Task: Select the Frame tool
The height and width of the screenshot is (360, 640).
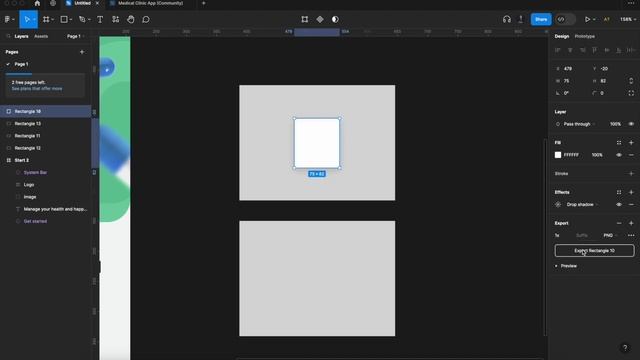Action: click(46, 19)
